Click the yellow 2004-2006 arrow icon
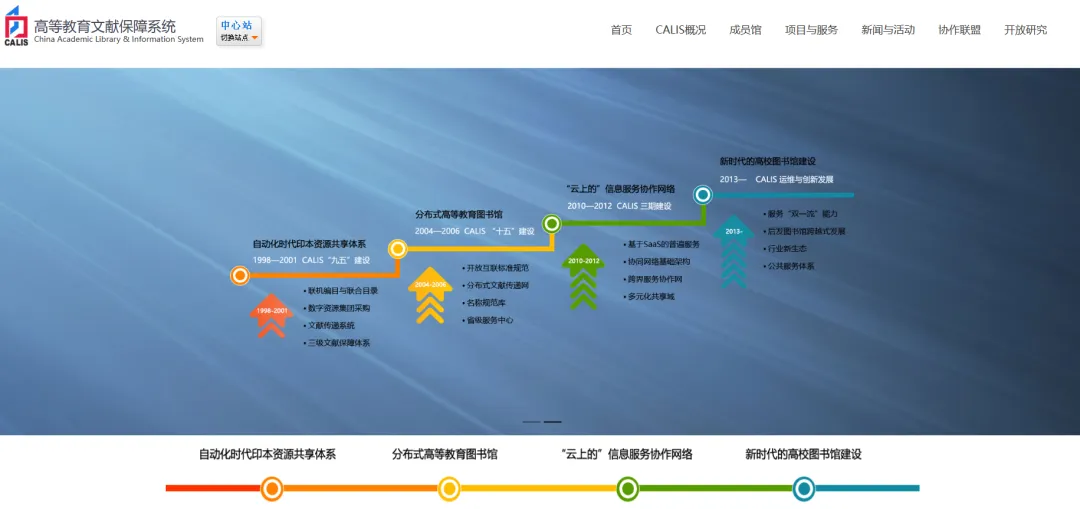Viewport: 1080px width, 509px height. [x=430, y=294]
